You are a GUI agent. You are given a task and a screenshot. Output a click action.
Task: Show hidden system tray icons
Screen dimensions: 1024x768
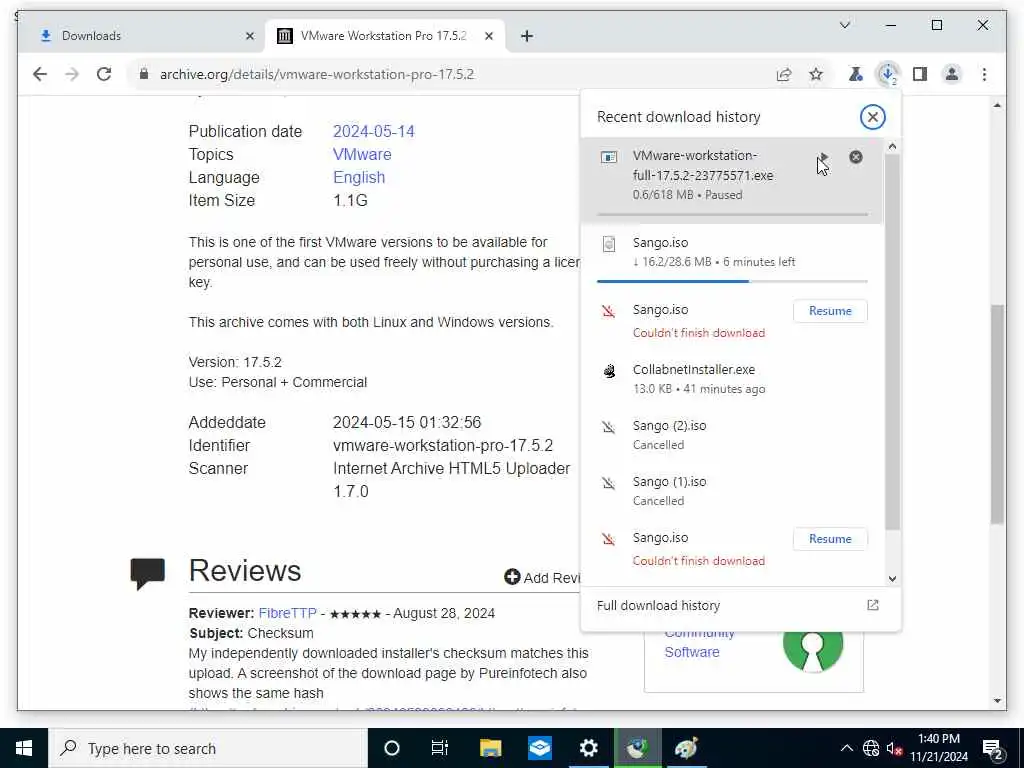pyautogui.click(x=846, y=748)
